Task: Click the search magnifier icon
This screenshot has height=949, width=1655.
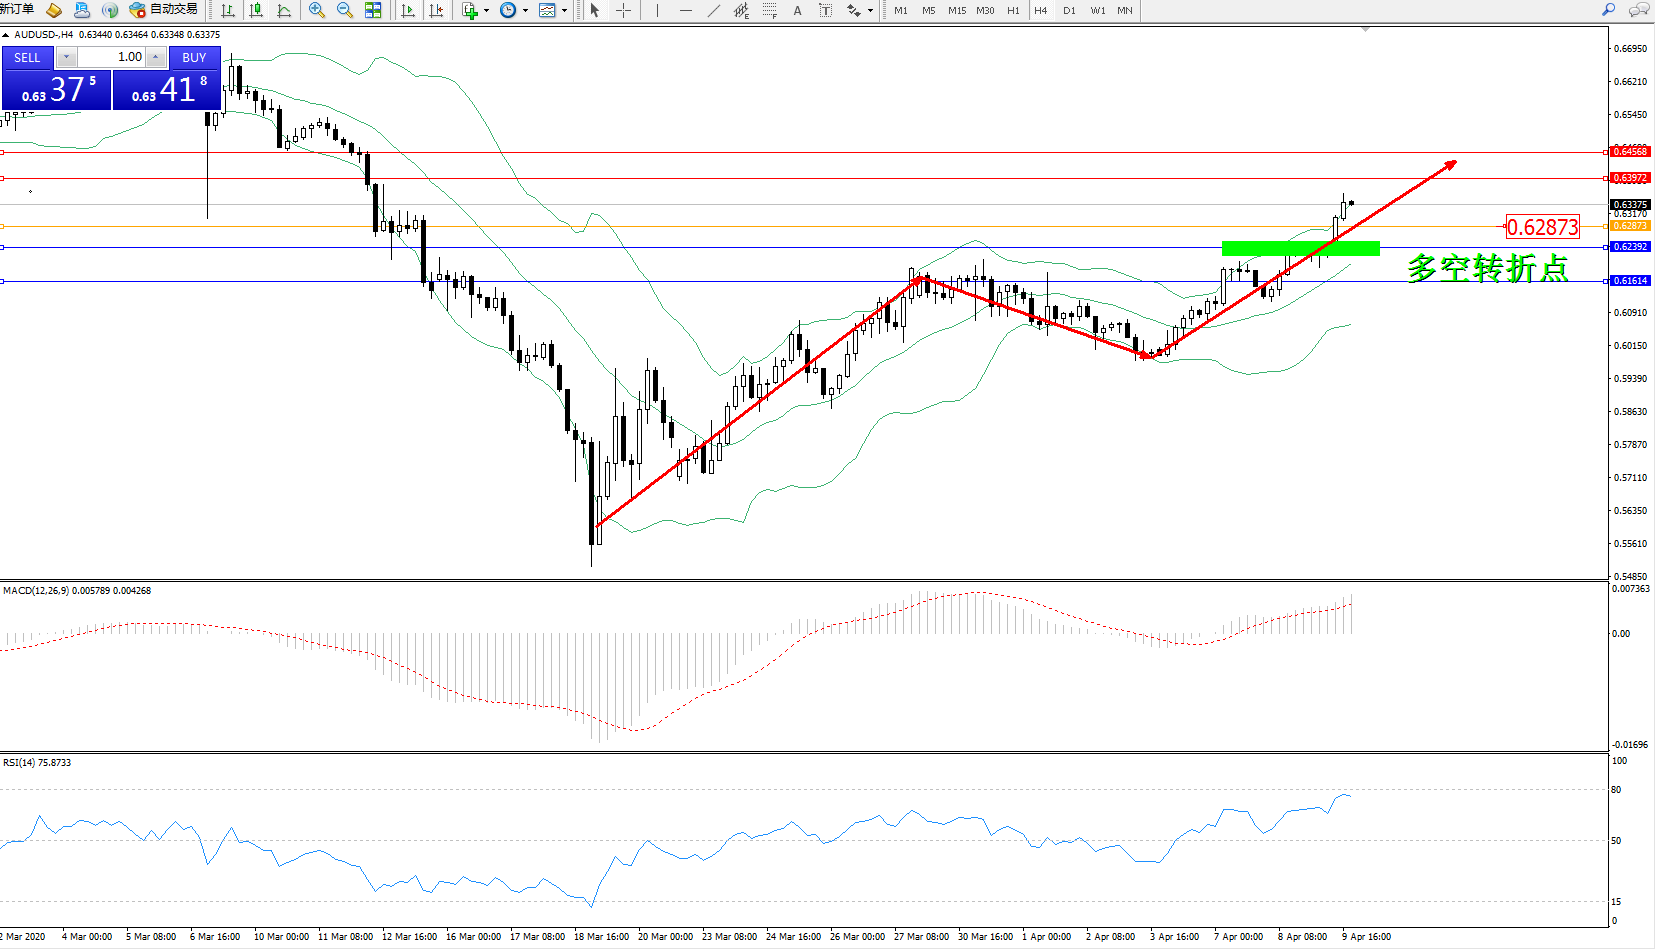Action: 1608,10
